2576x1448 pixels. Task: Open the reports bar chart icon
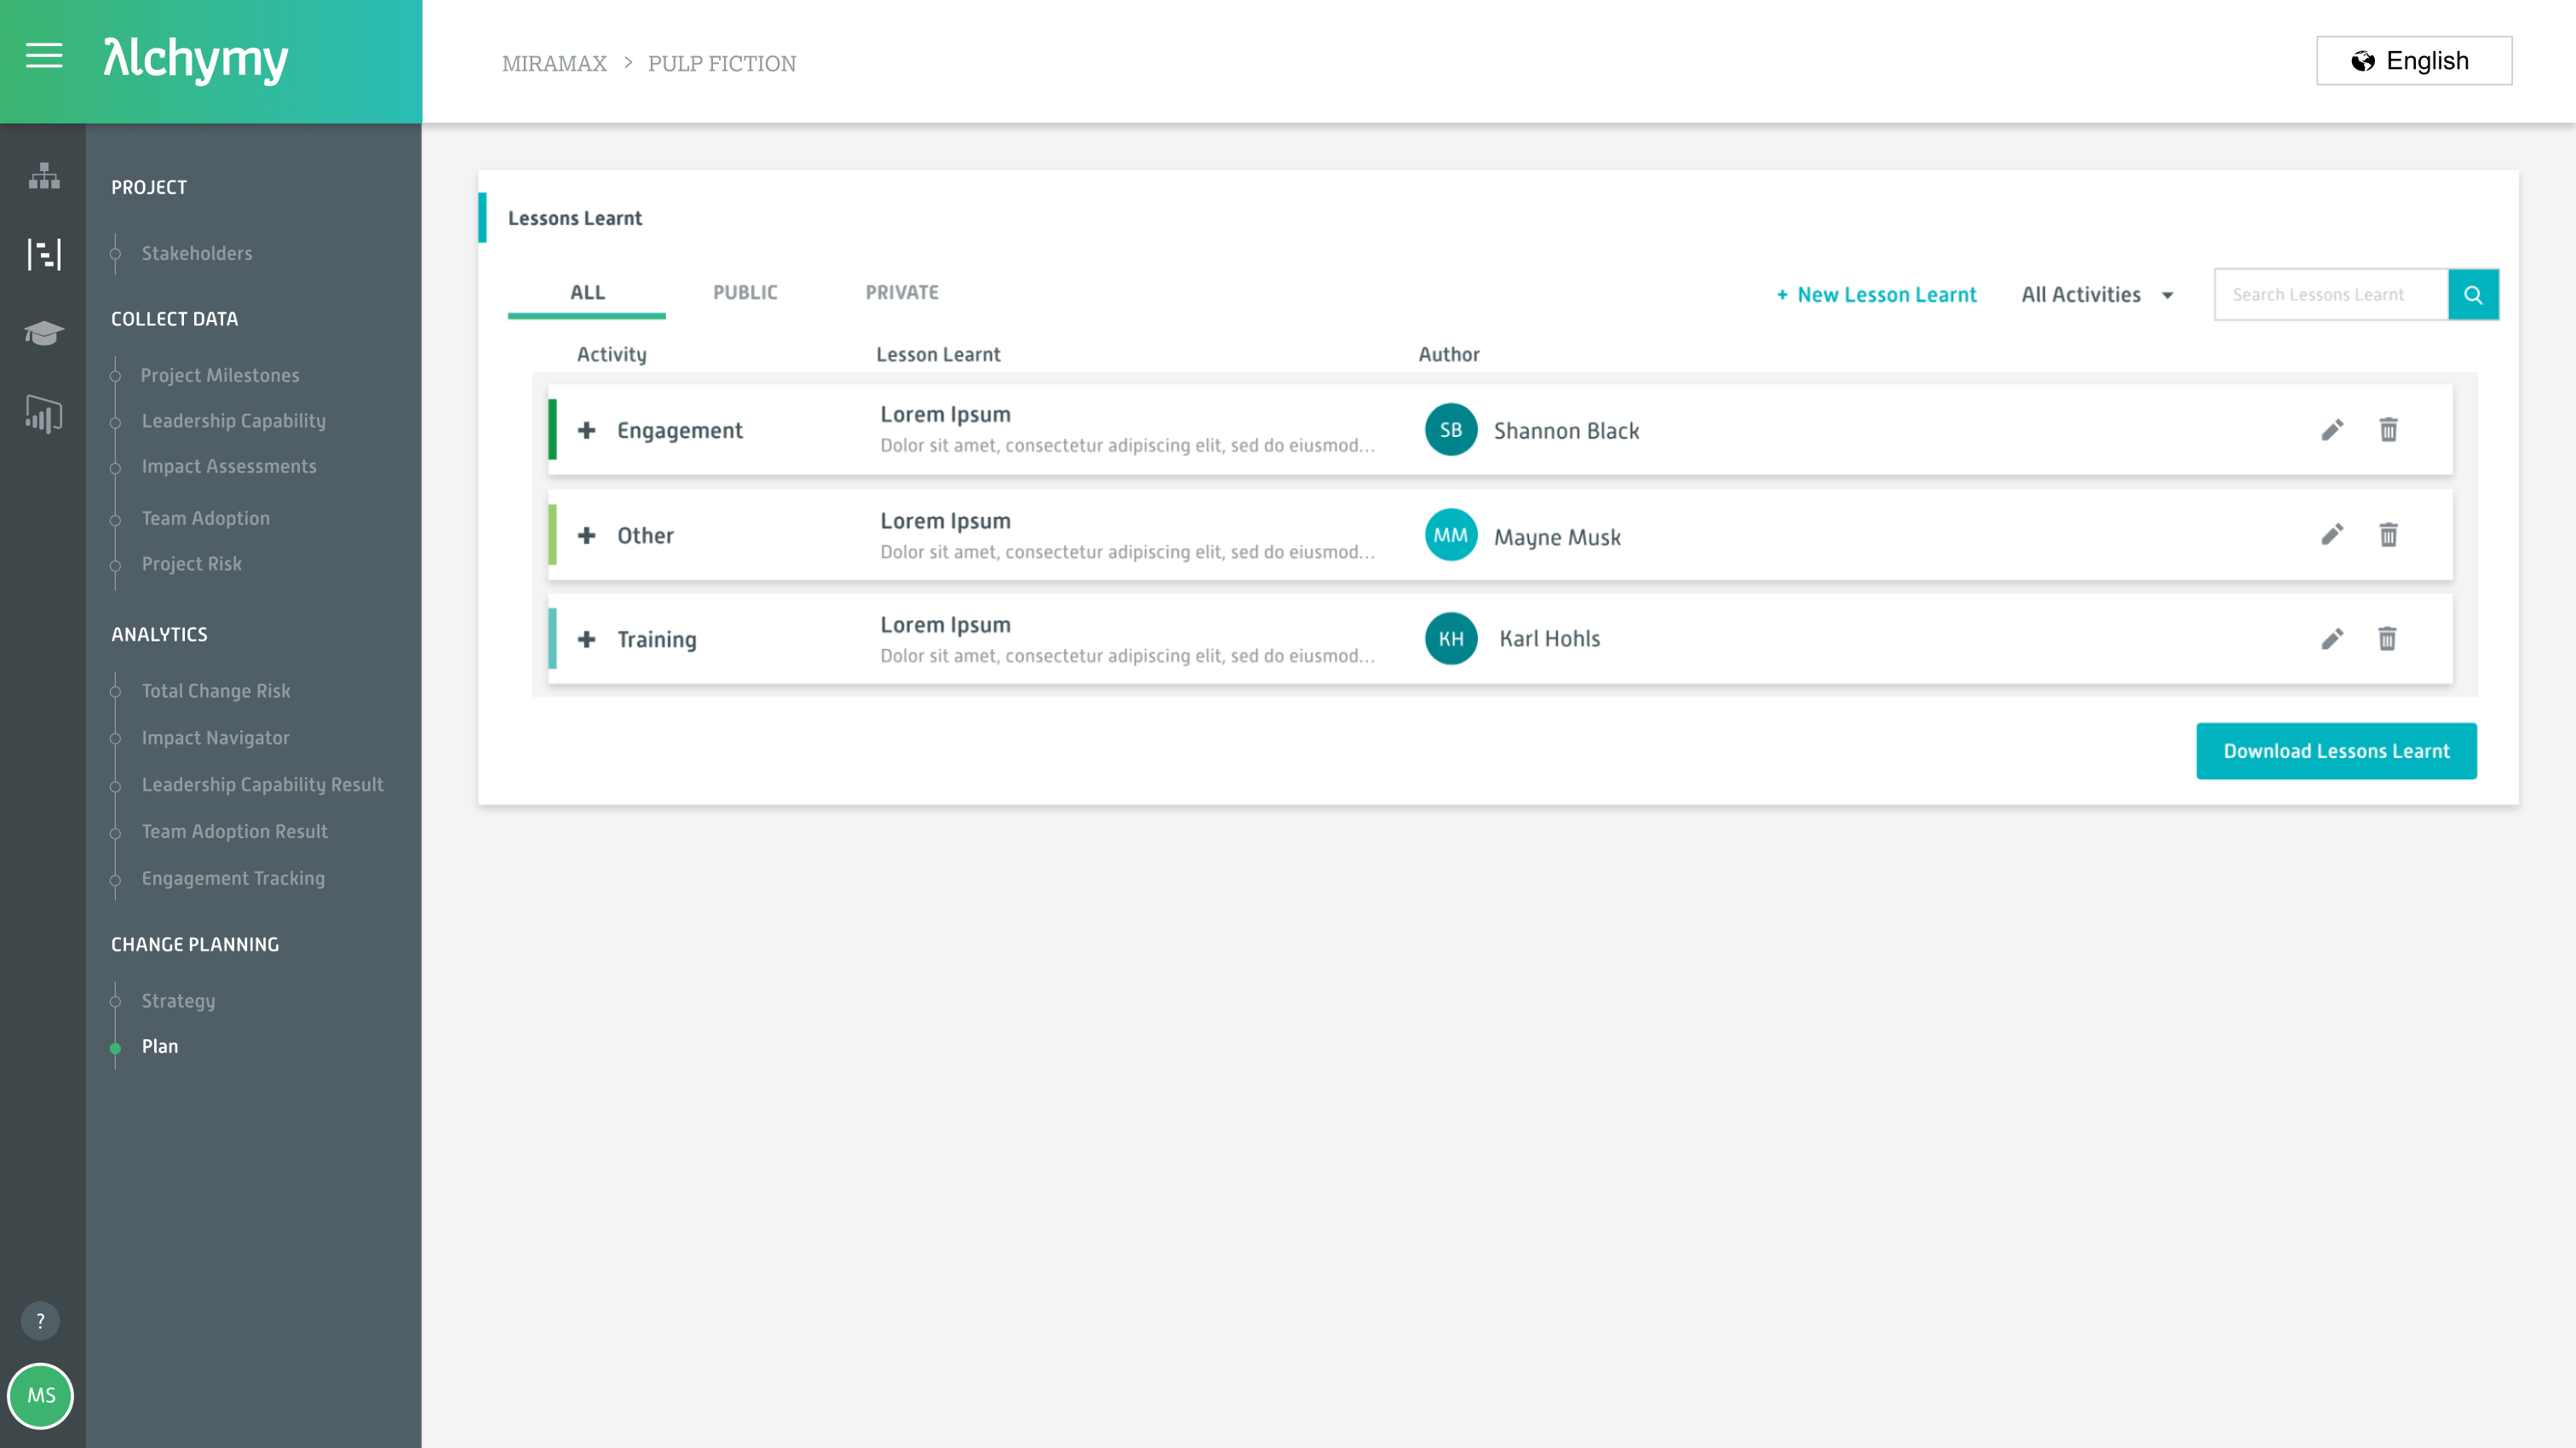[x=44, y=413]
